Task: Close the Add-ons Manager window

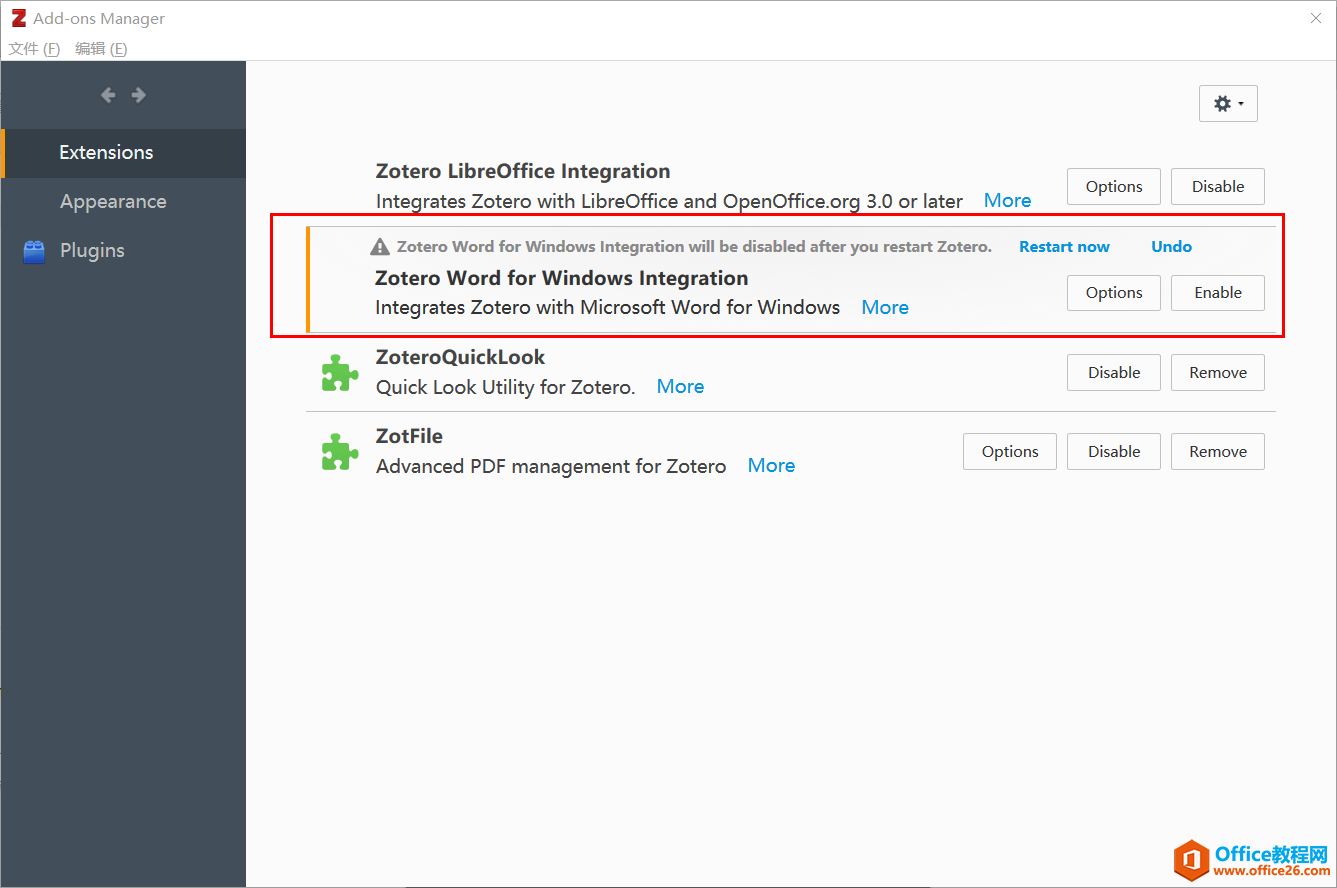Action: [x=1316, y=18]
